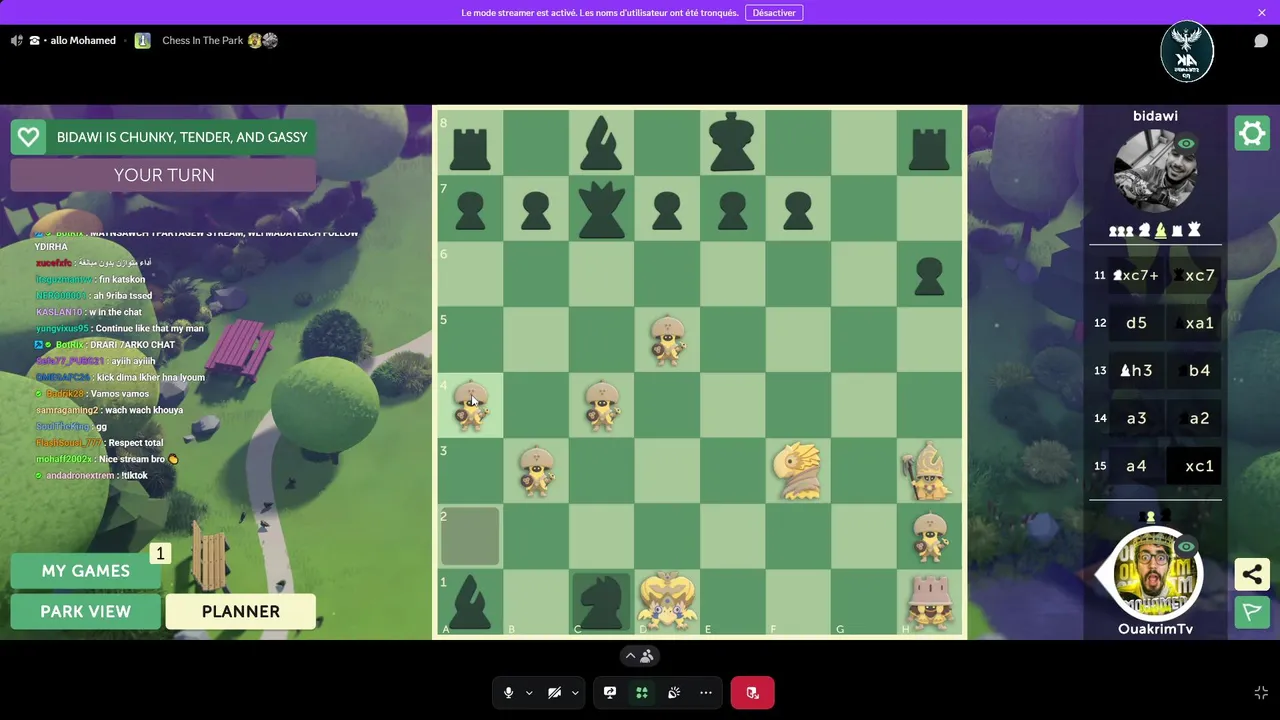Select the white pawn on h2
The width and height of the screenshot is (1280, 720).
[x=929, y=537]
